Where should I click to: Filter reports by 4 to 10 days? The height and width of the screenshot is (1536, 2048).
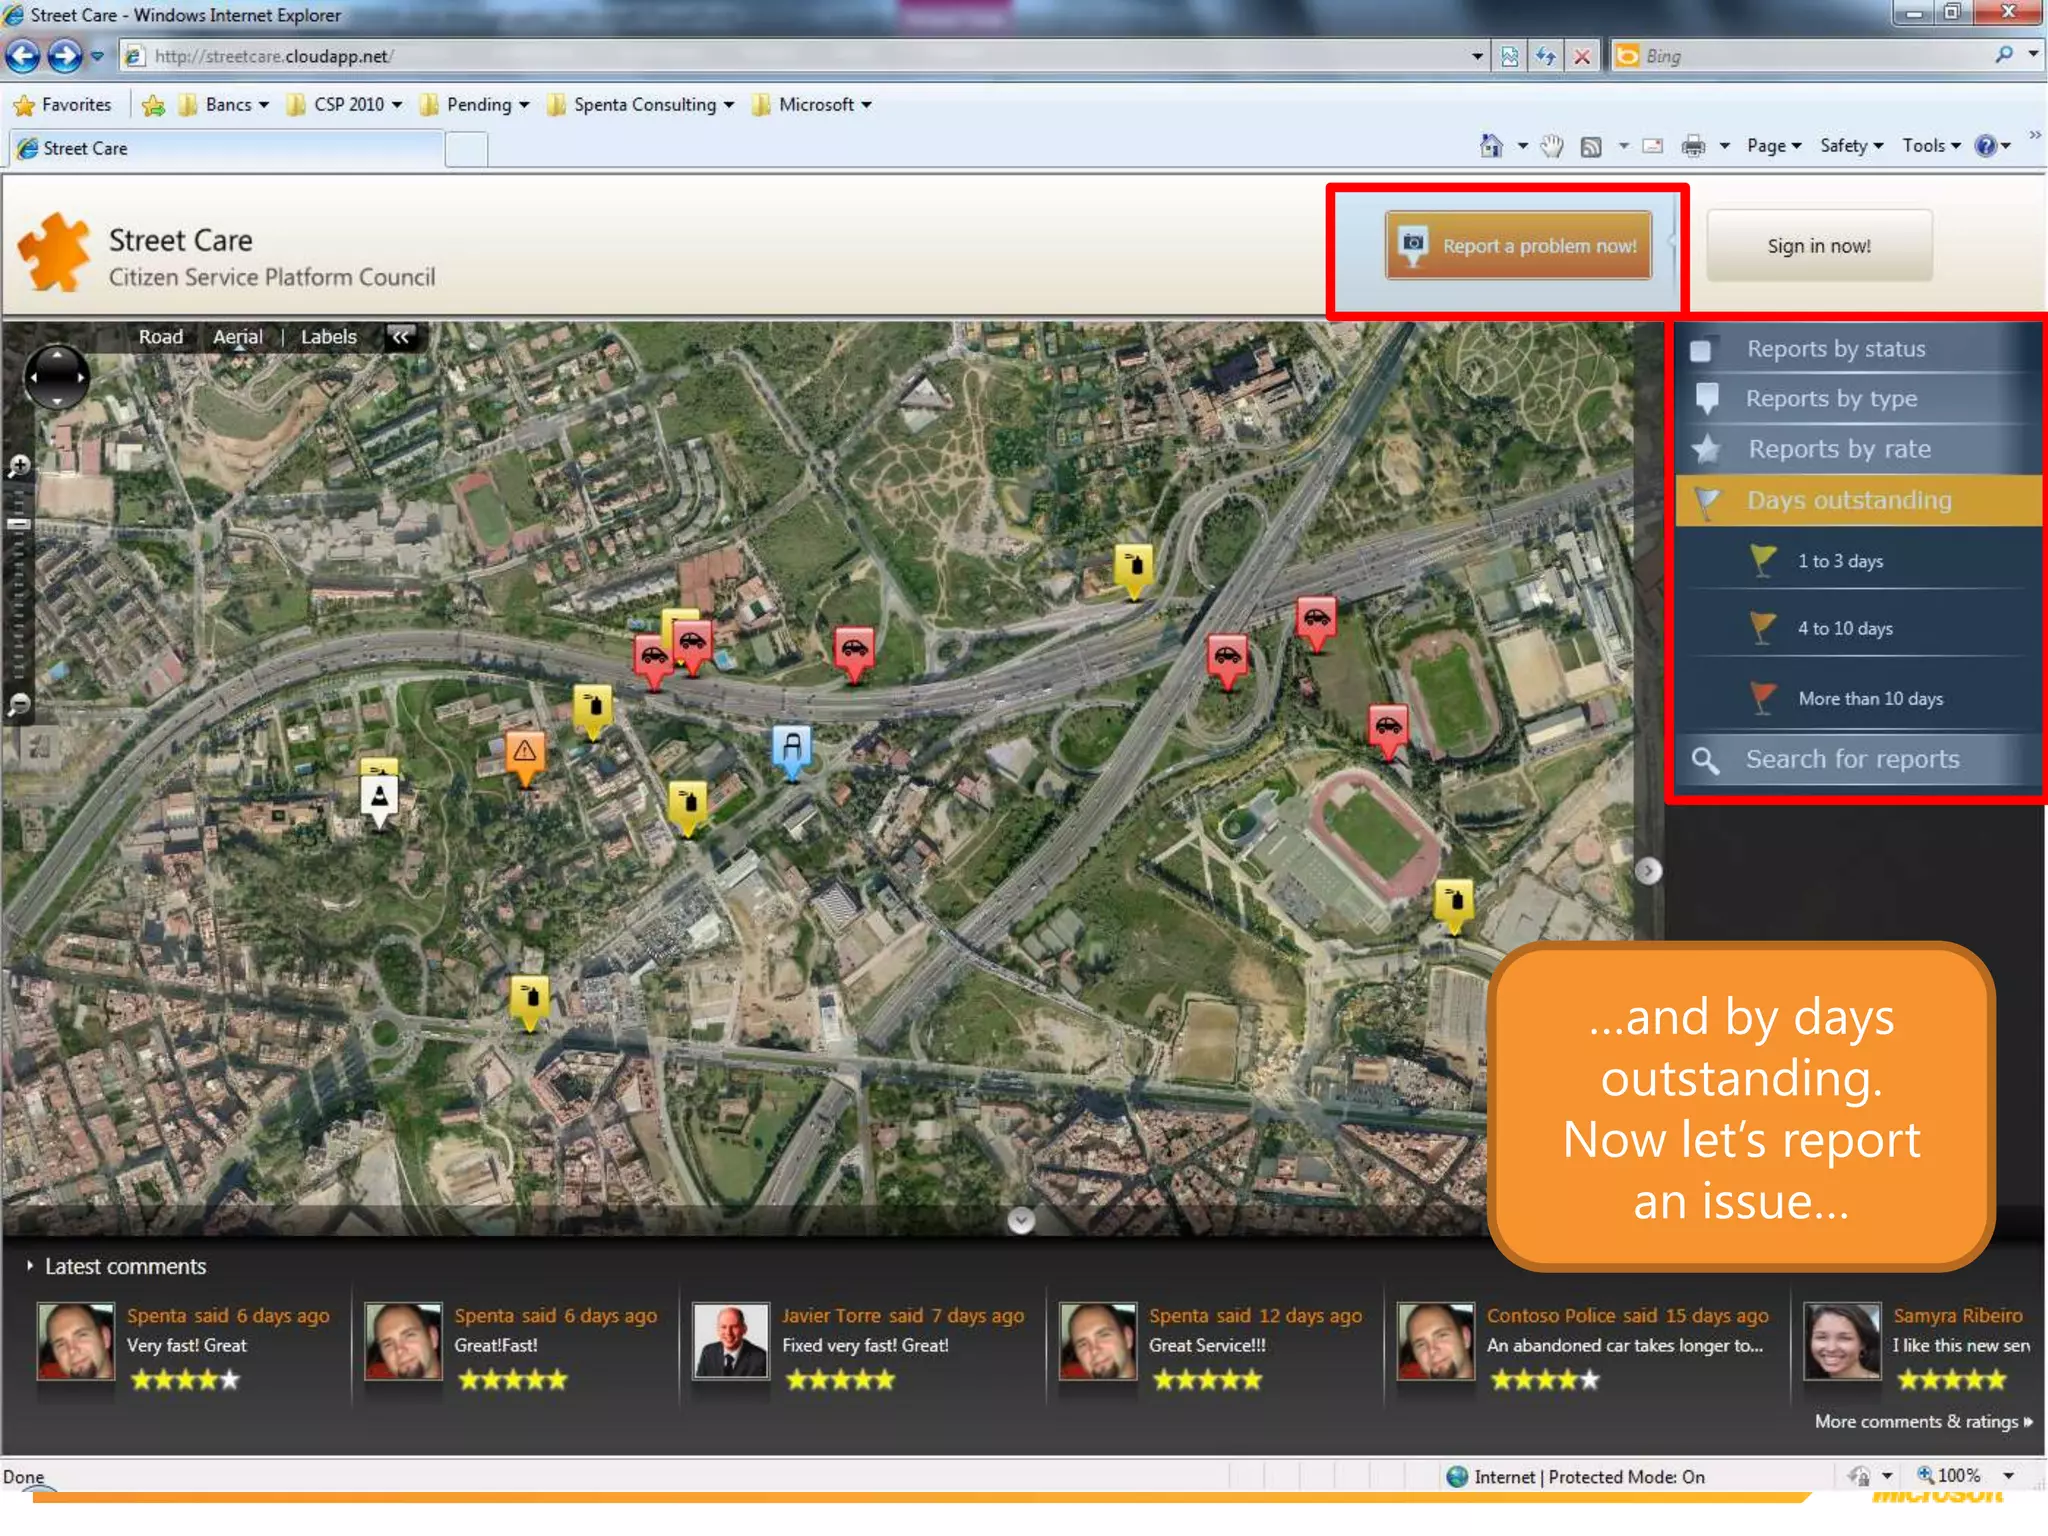[1844, 628]
